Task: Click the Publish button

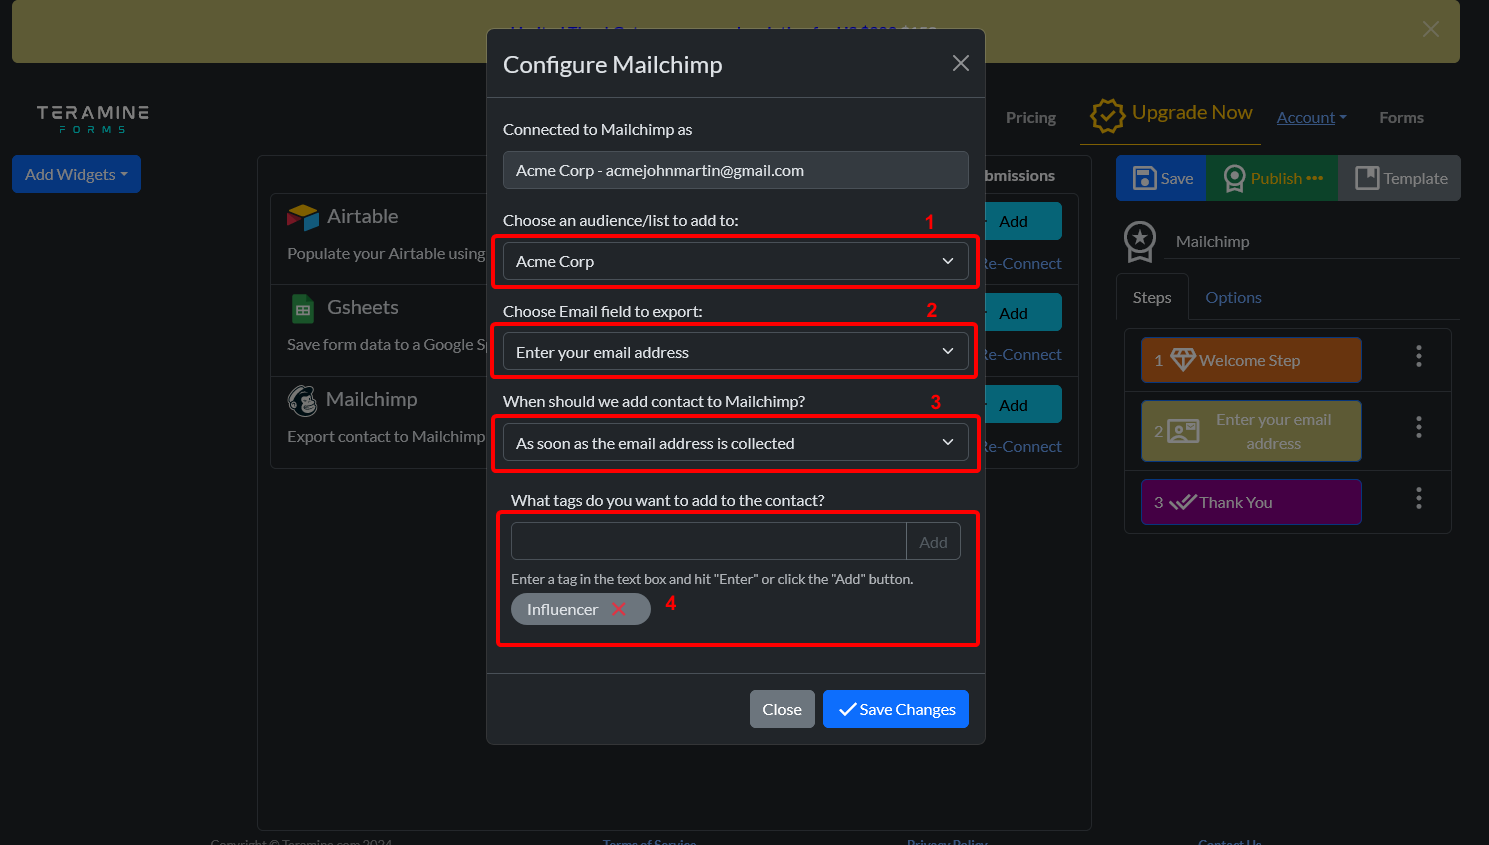Action: (x=1272, y=178)
